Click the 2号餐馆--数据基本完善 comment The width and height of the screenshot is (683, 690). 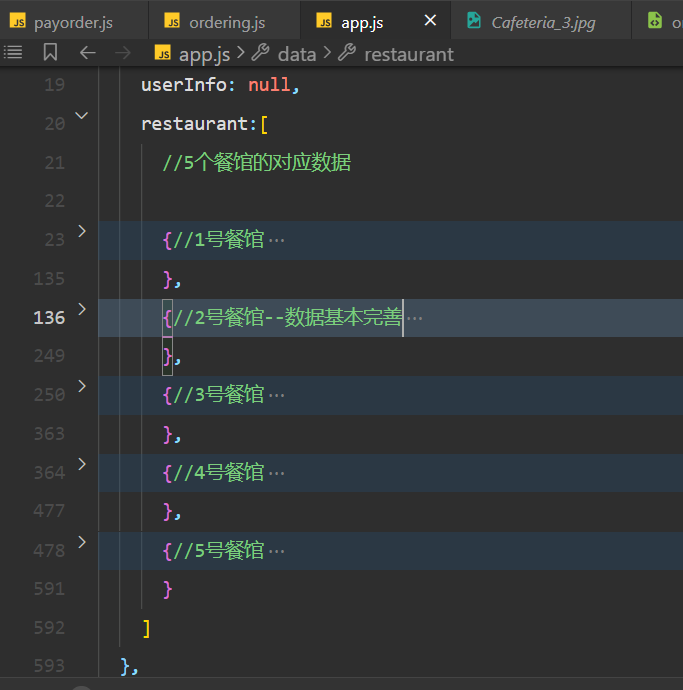point(287,318)
